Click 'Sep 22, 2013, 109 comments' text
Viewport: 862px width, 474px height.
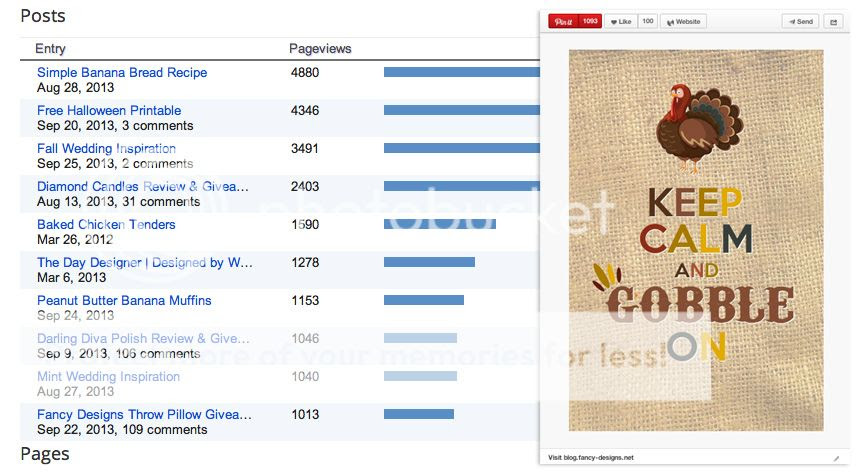(x=122, y=429)
